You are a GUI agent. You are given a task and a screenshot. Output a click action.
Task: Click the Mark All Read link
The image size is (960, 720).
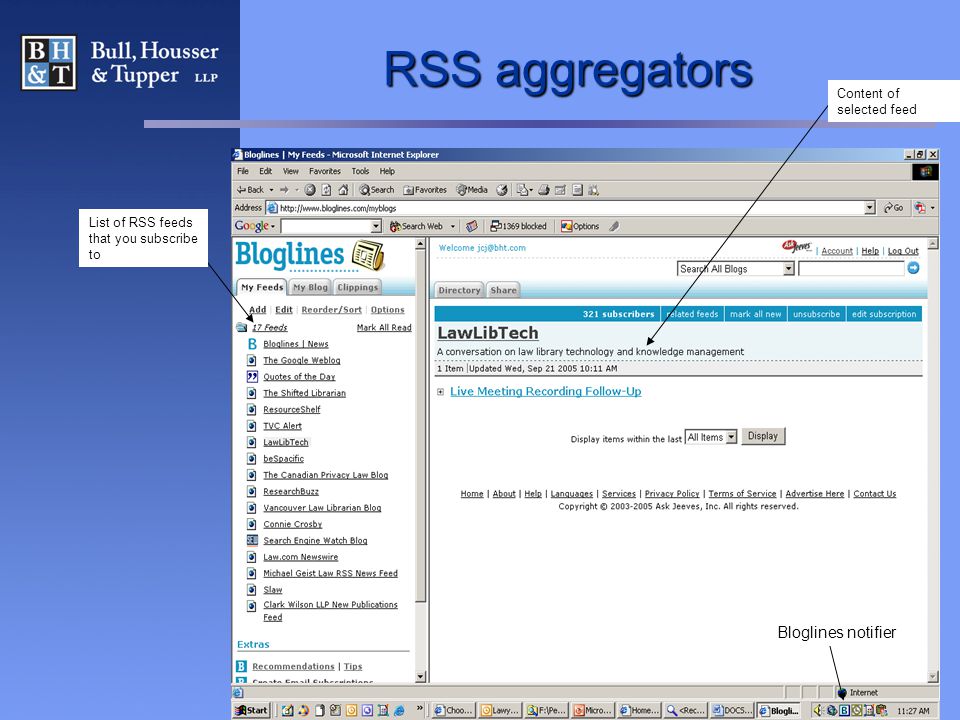click(384, 328)
